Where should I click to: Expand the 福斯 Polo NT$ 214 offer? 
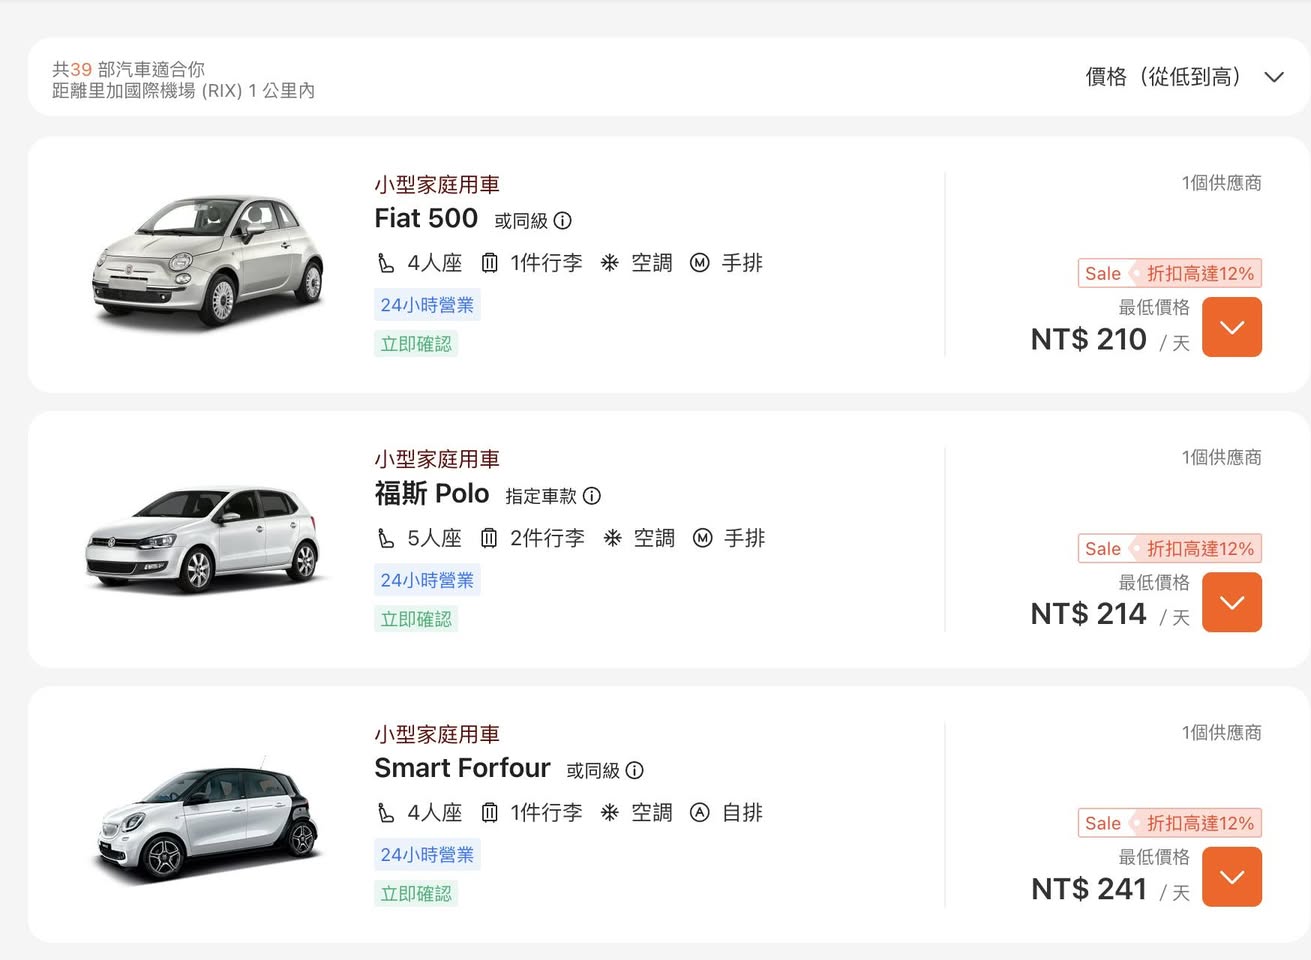[x=1231, y=602]
